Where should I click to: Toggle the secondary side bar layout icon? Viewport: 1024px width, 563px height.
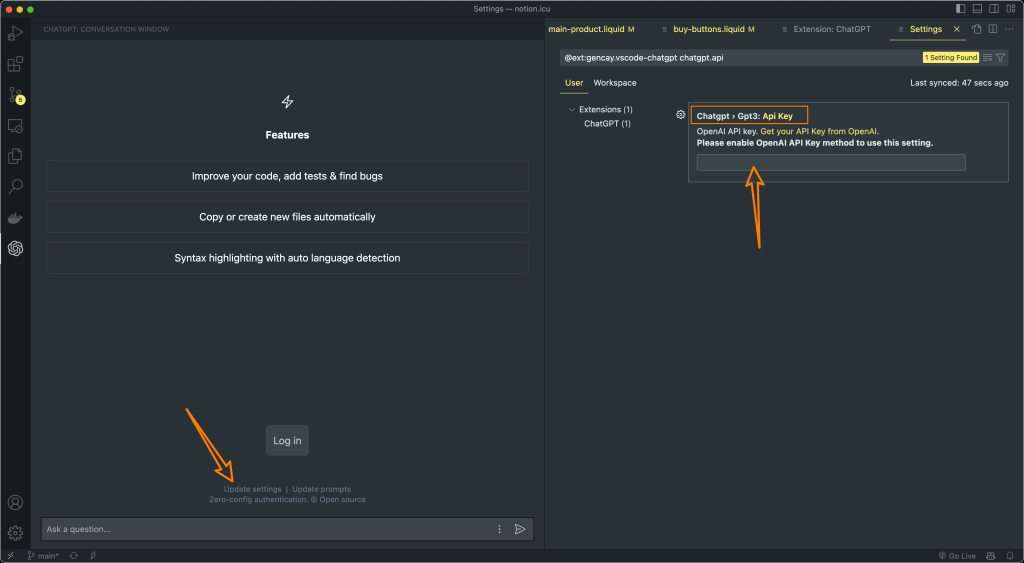pyautogui.click(x=993, y=9)
